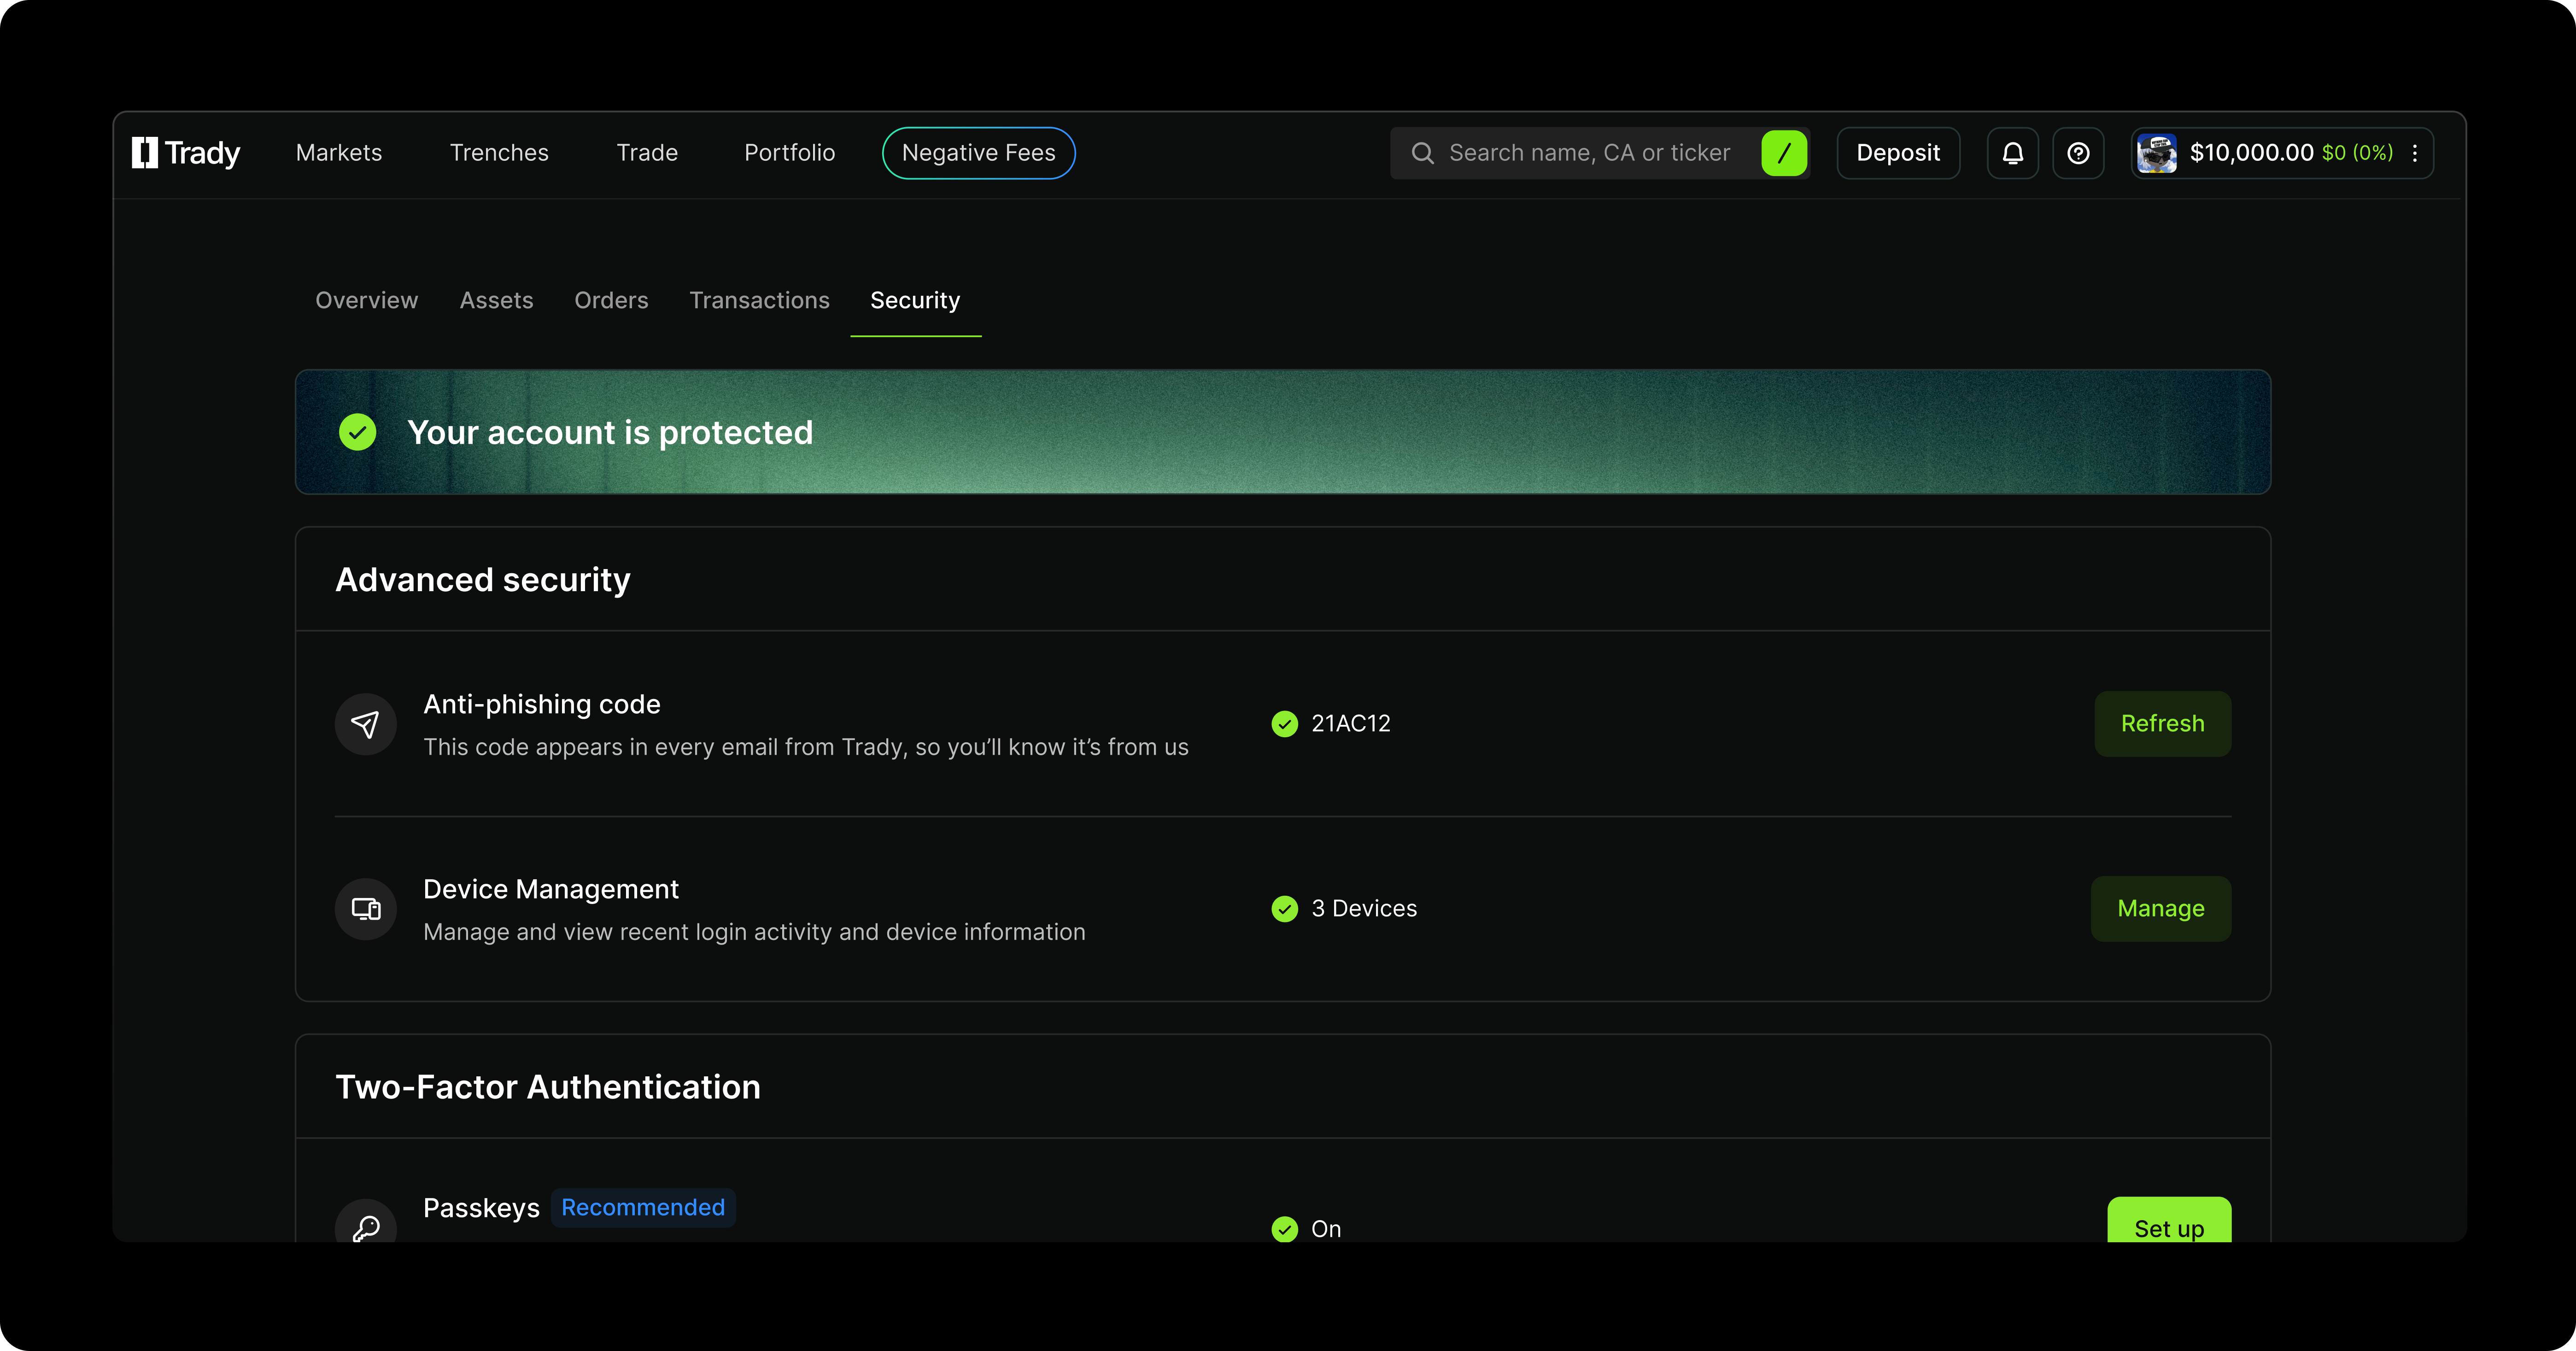Click the green slash shortcut icon

[x=1784, y=153]
